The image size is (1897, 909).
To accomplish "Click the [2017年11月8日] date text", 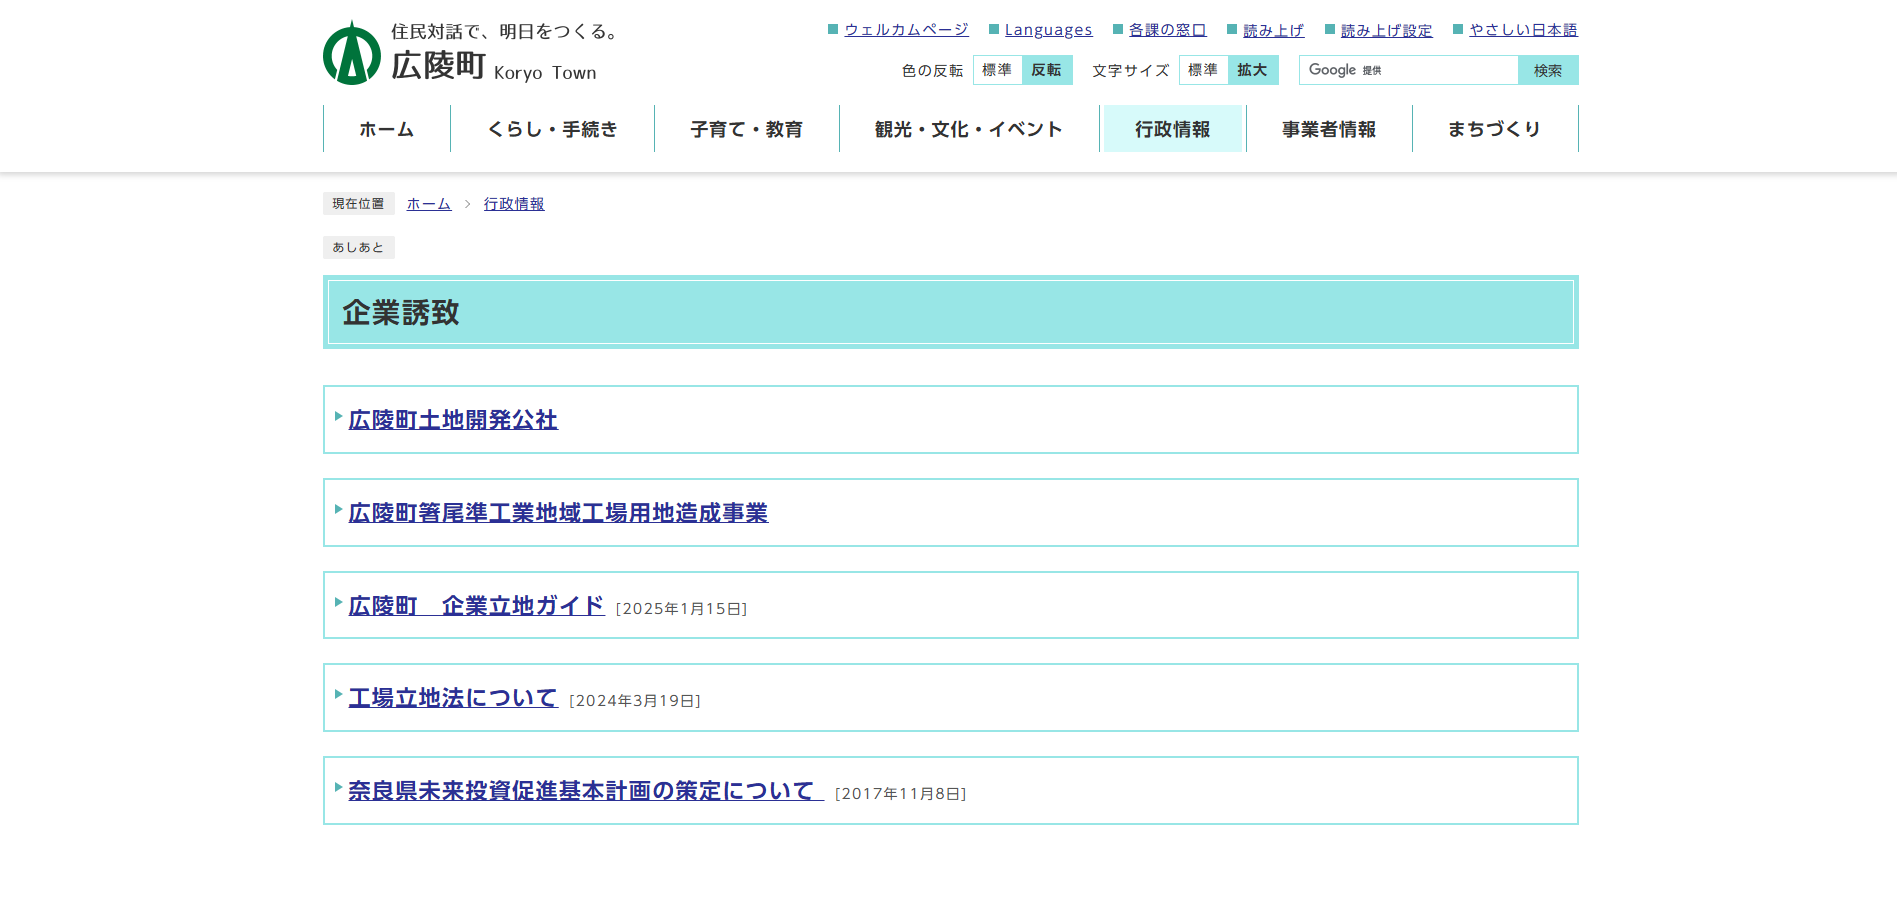I will pos(901,794).
